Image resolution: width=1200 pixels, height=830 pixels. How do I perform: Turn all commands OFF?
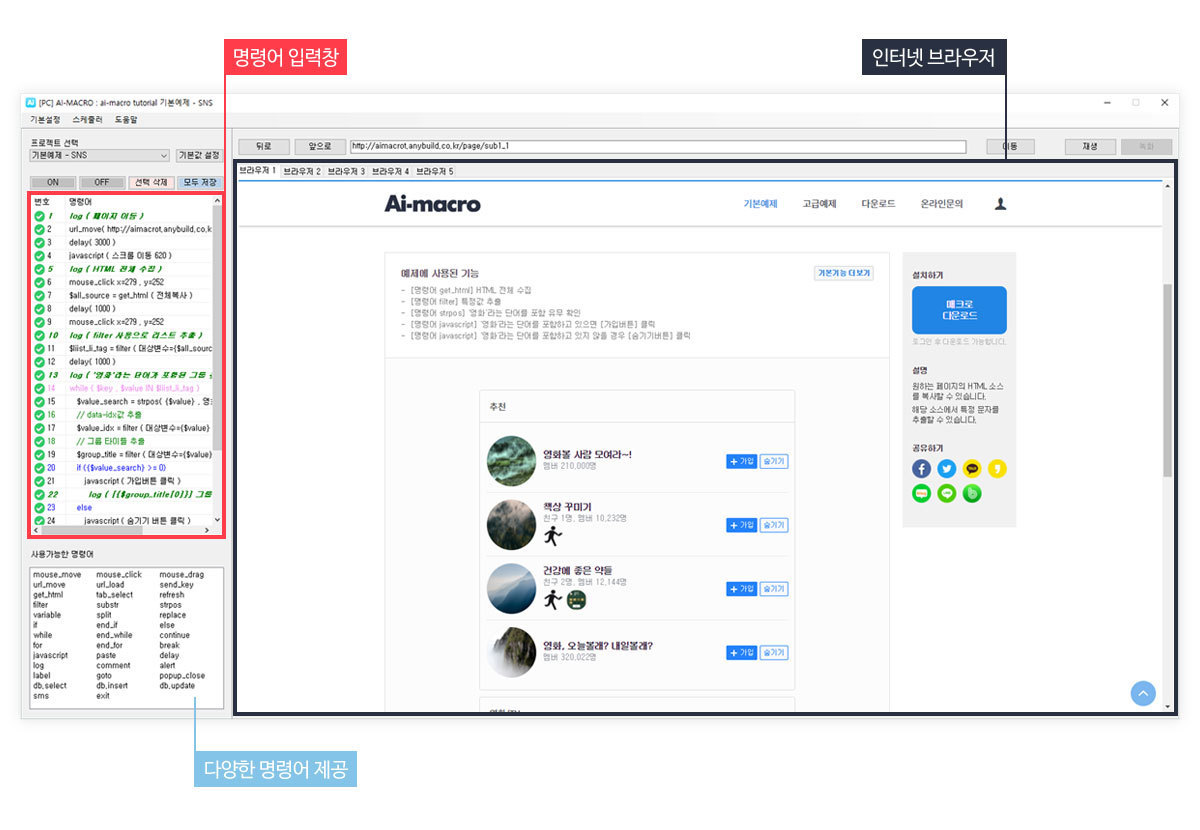[x=102, y=183]
